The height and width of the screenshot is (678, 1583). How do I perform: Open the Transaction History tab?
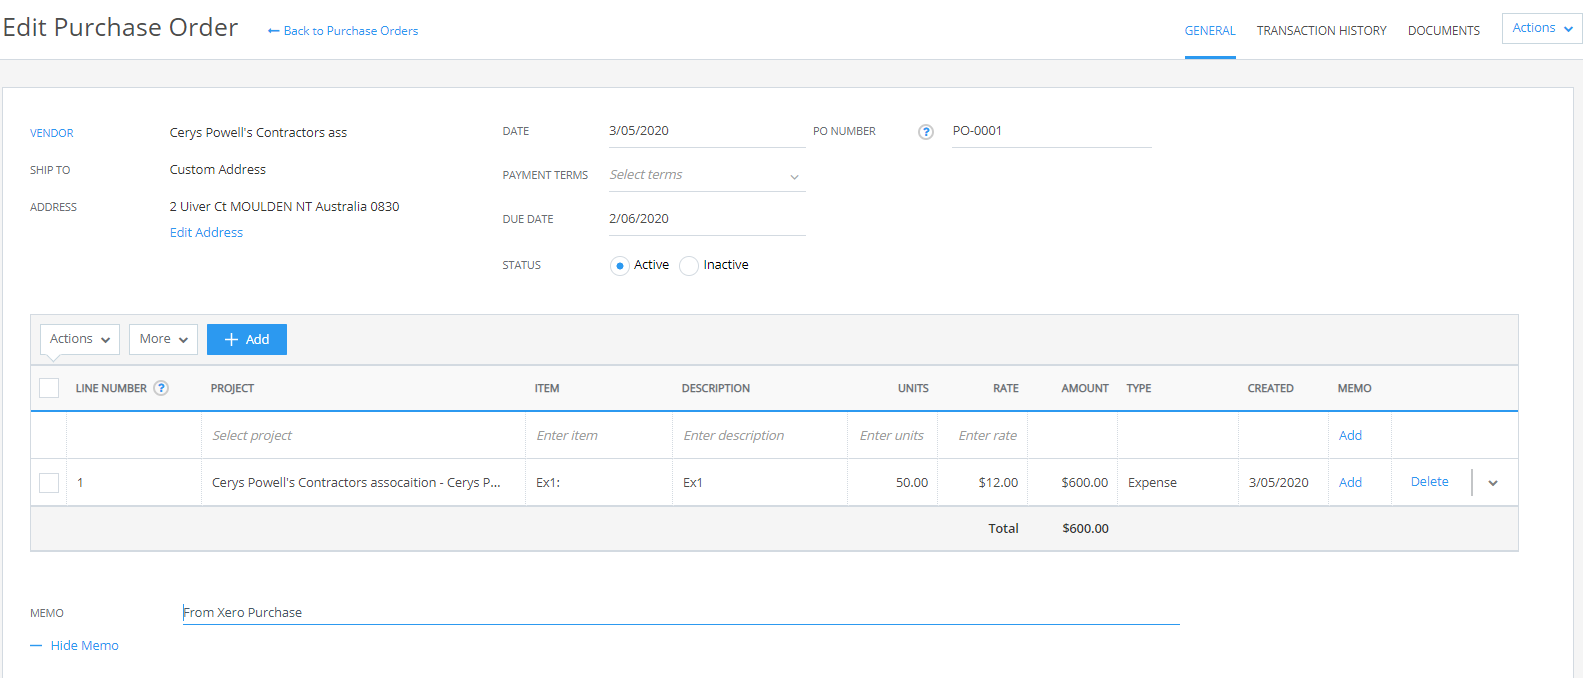(x=1321, y=31)
